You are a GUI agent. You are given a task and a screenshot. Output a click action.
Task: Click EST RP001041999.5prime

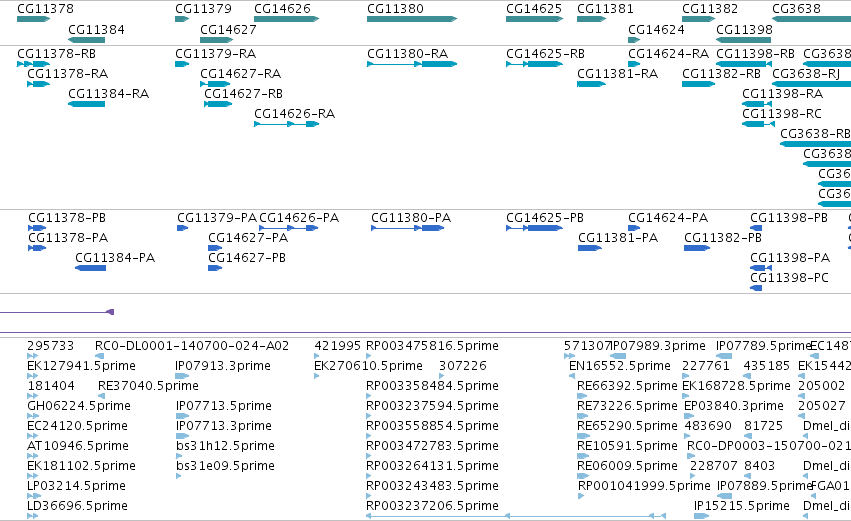pos(644,486)
